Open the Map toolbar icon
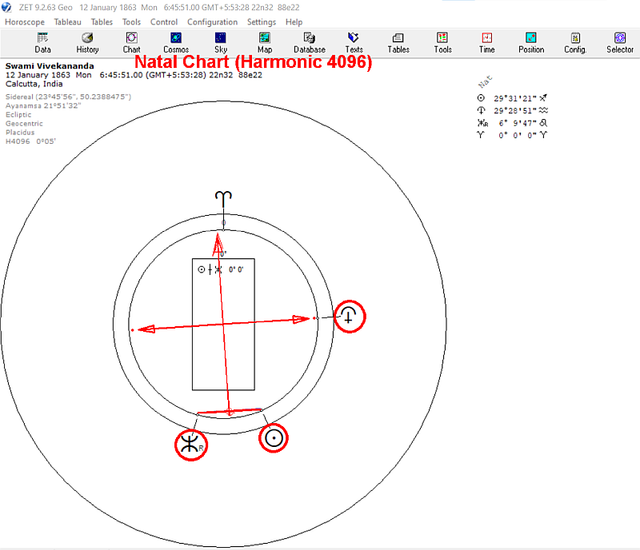 pos(264,43)
